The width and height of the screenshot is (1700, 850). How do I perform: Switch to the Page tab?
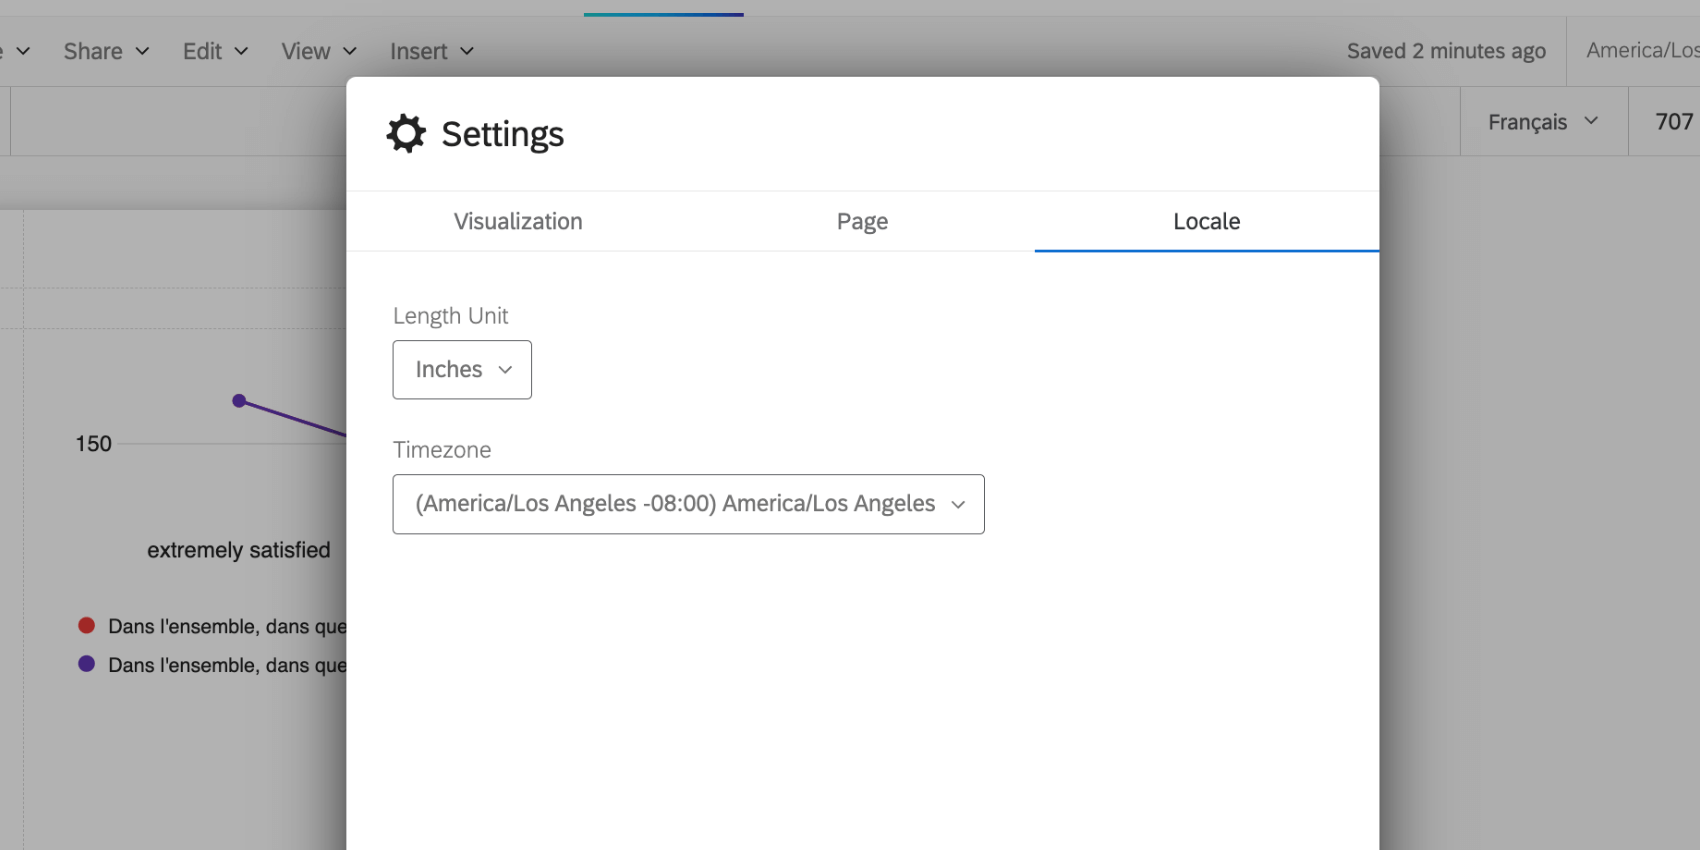tap(862, 221)
